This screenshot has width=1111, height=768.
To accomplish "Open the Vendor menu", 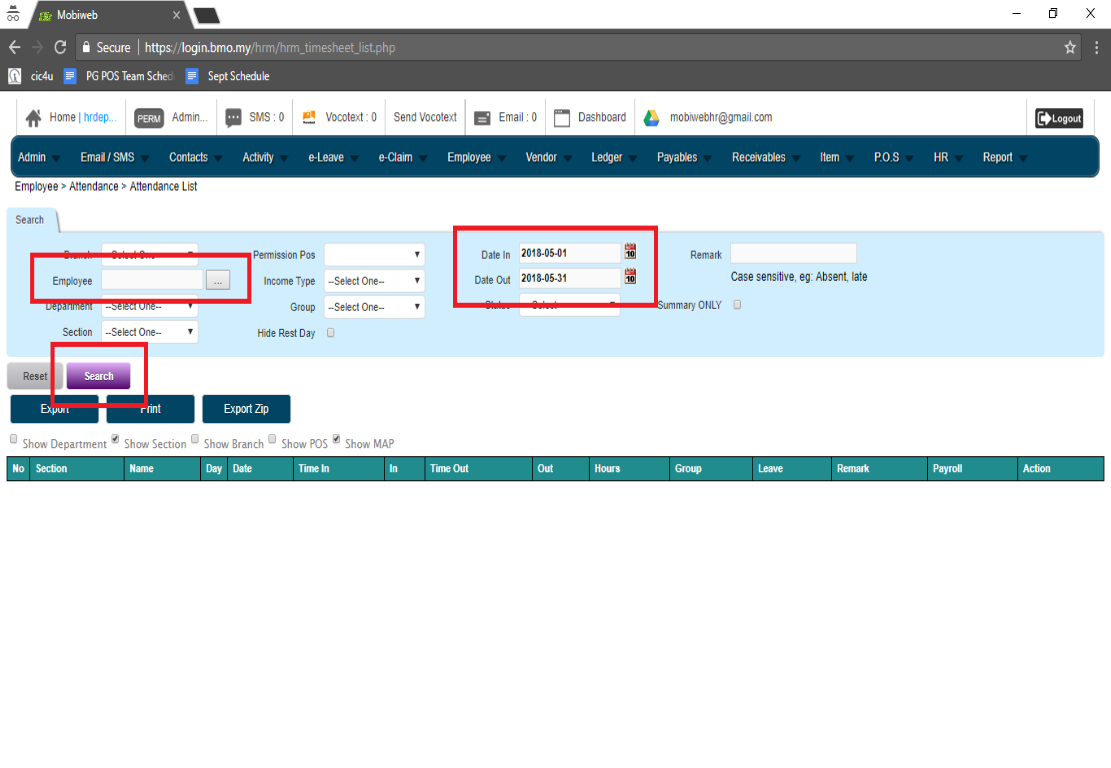I will (548, 157).
